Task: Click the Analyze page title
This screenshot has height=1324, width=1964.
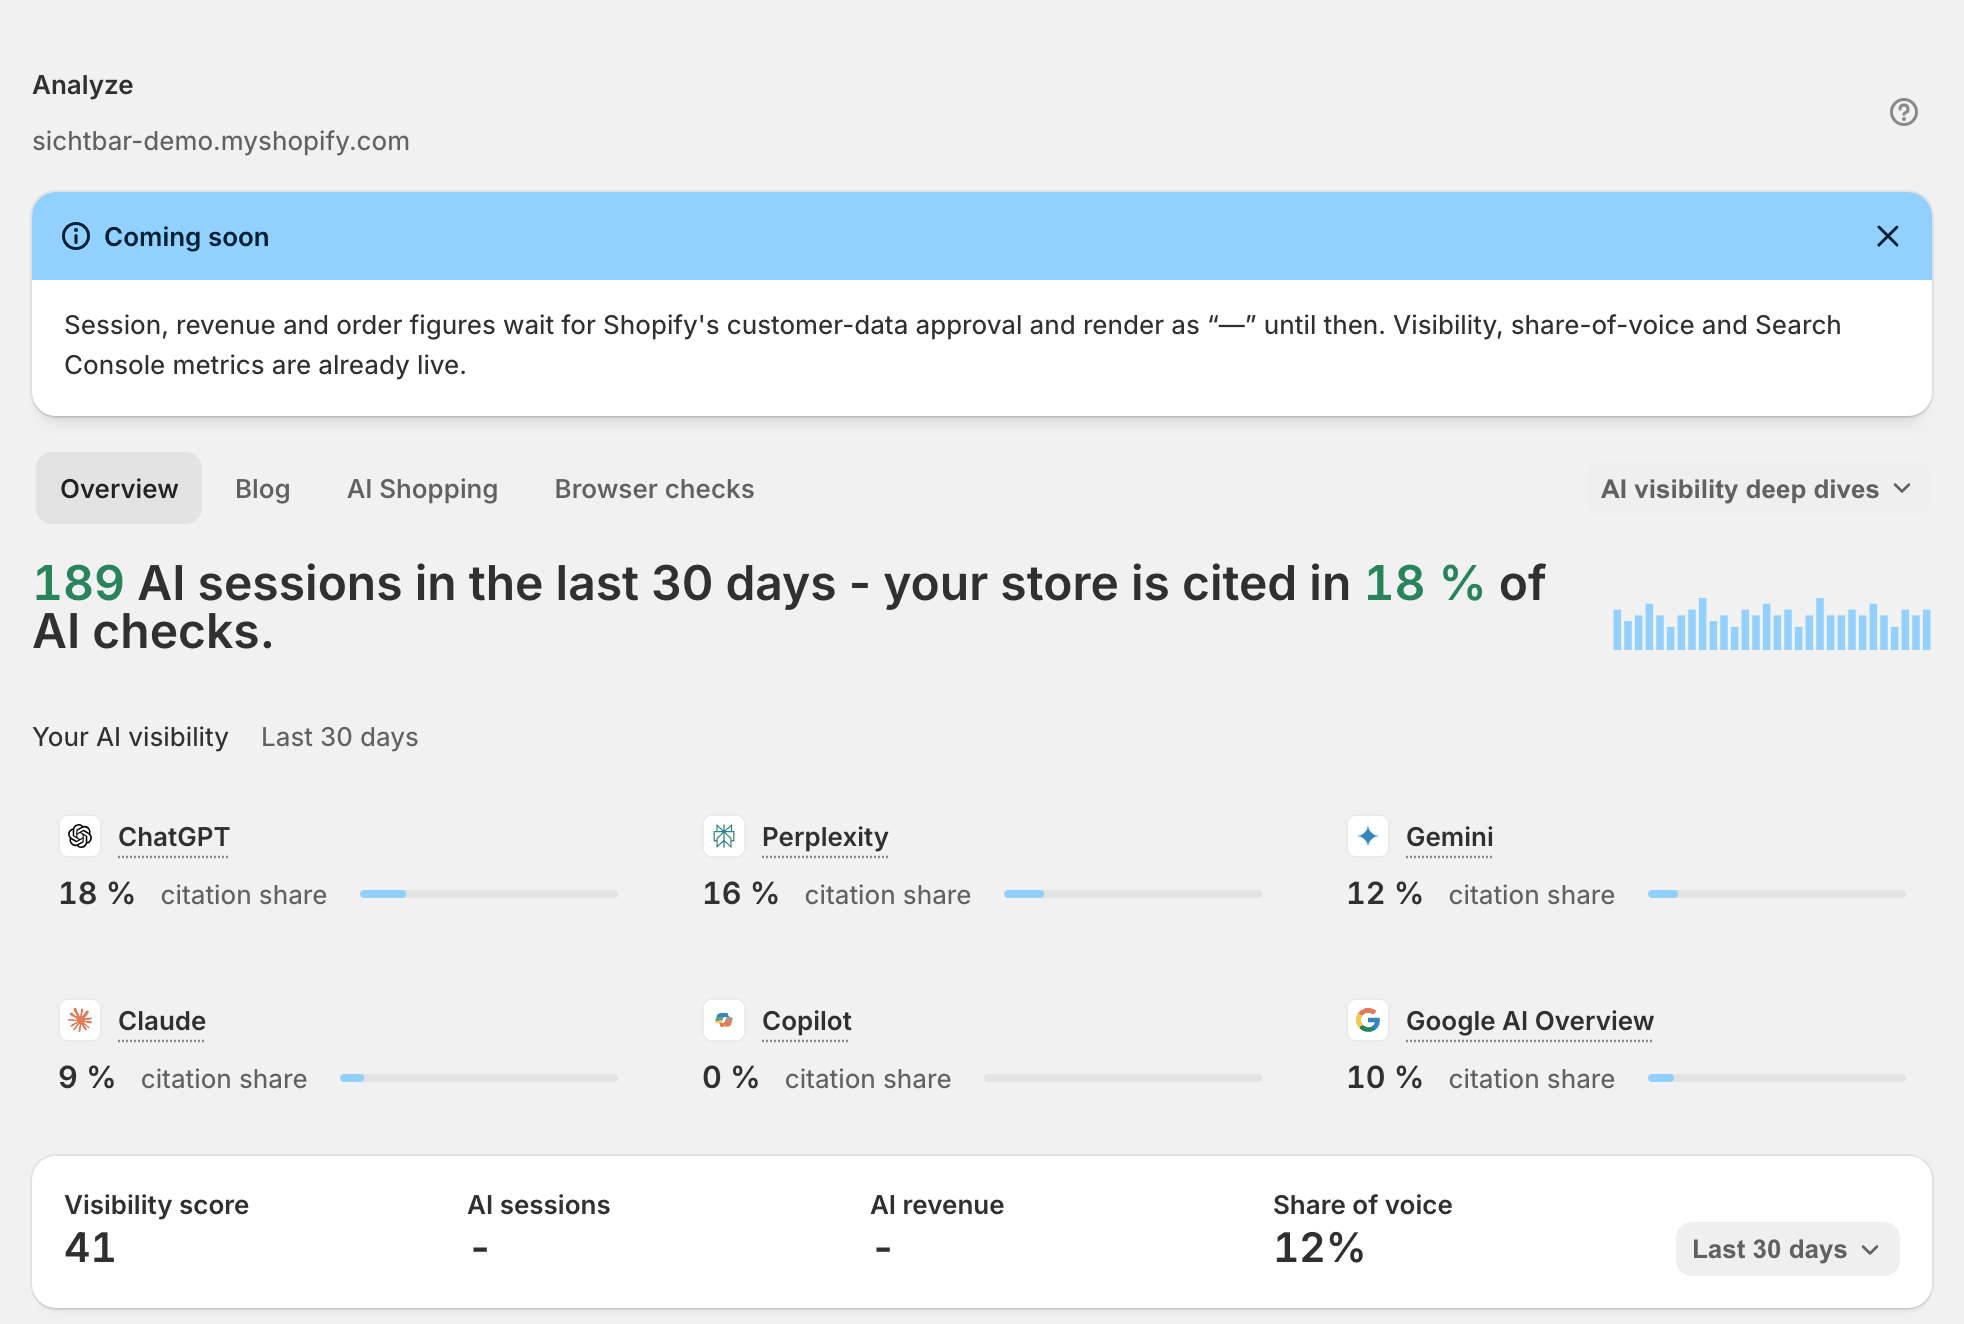Action: click(83, 85)
